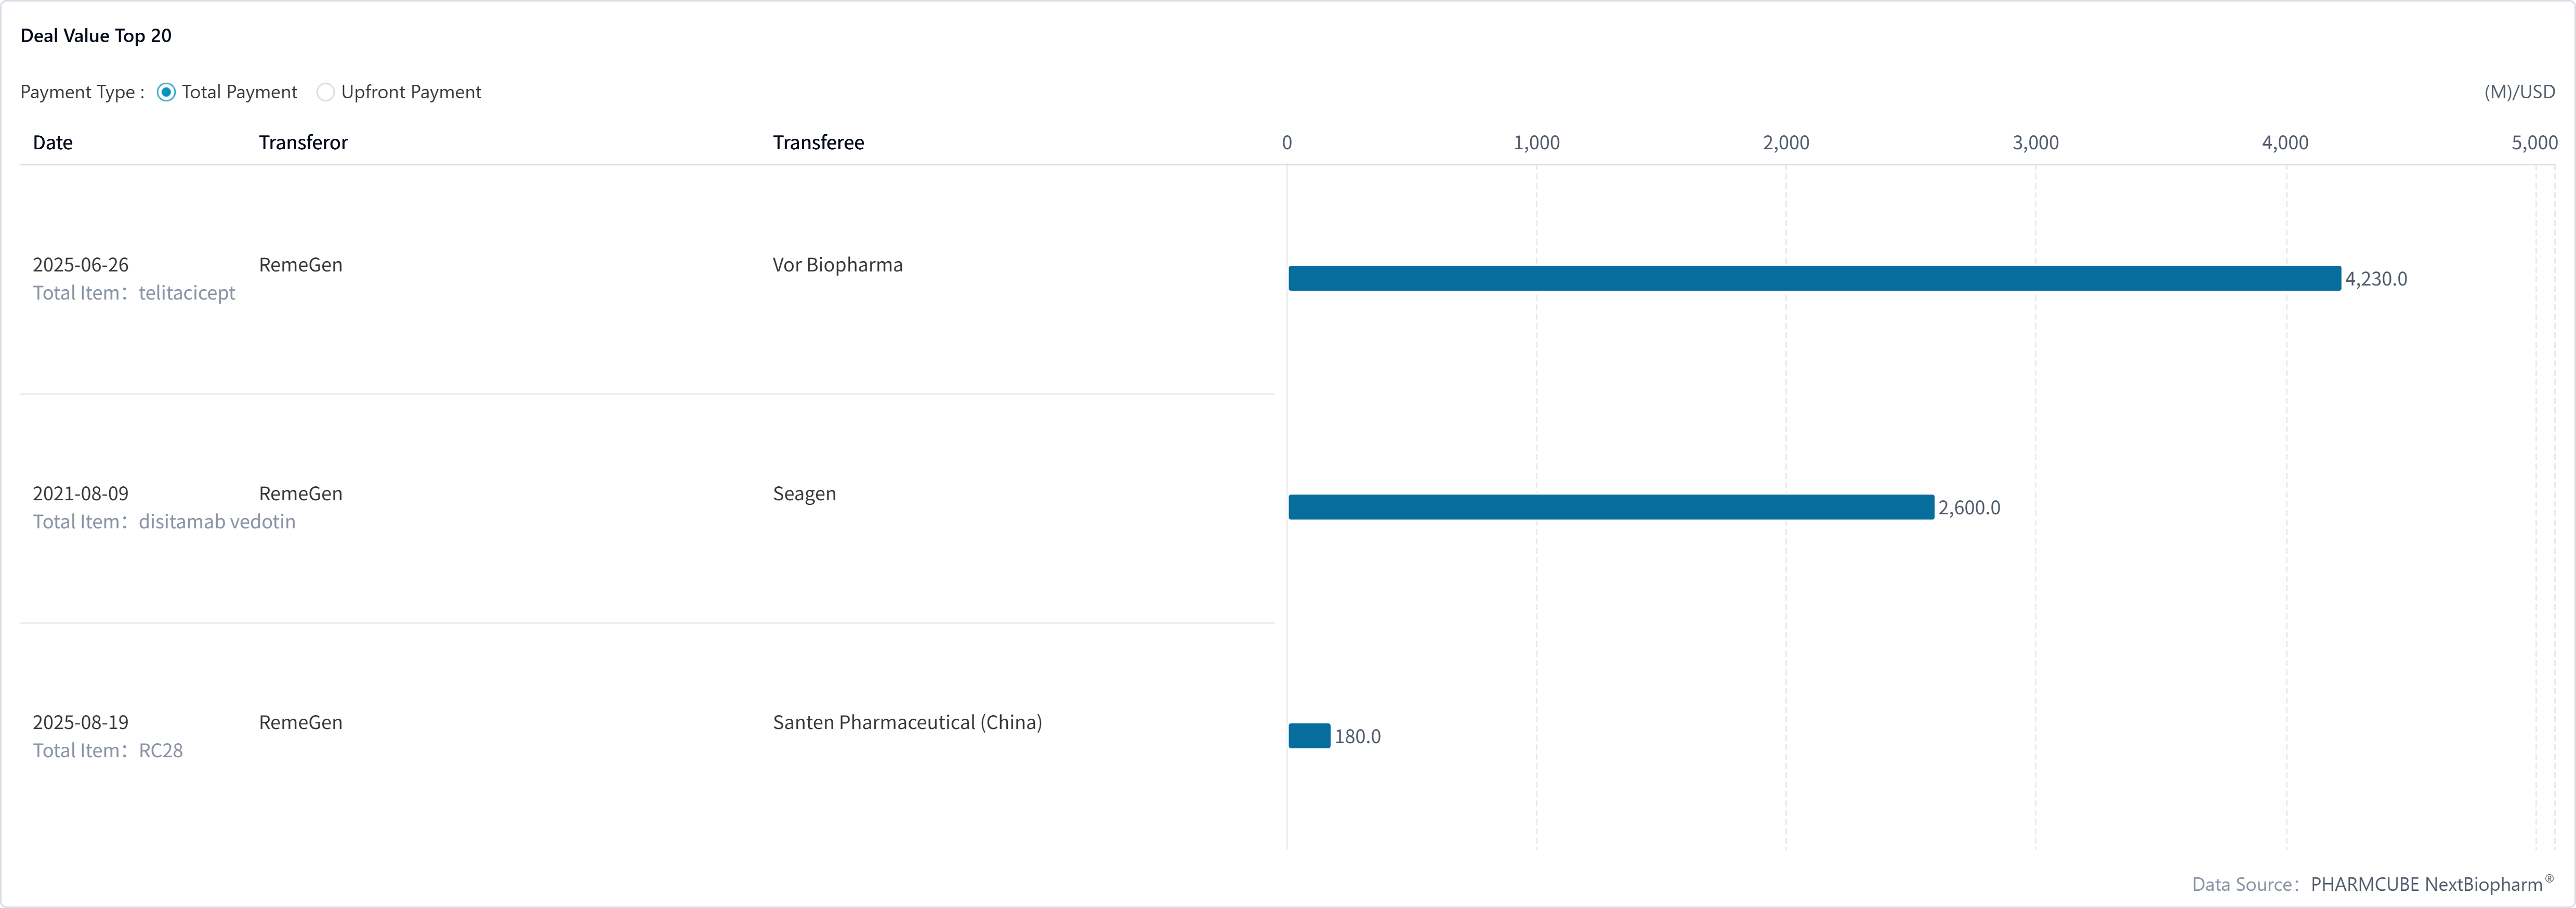Click the Seagen transferee name
The width and height of the screenshot is (2576, 908).
click(x=804, y=494)
